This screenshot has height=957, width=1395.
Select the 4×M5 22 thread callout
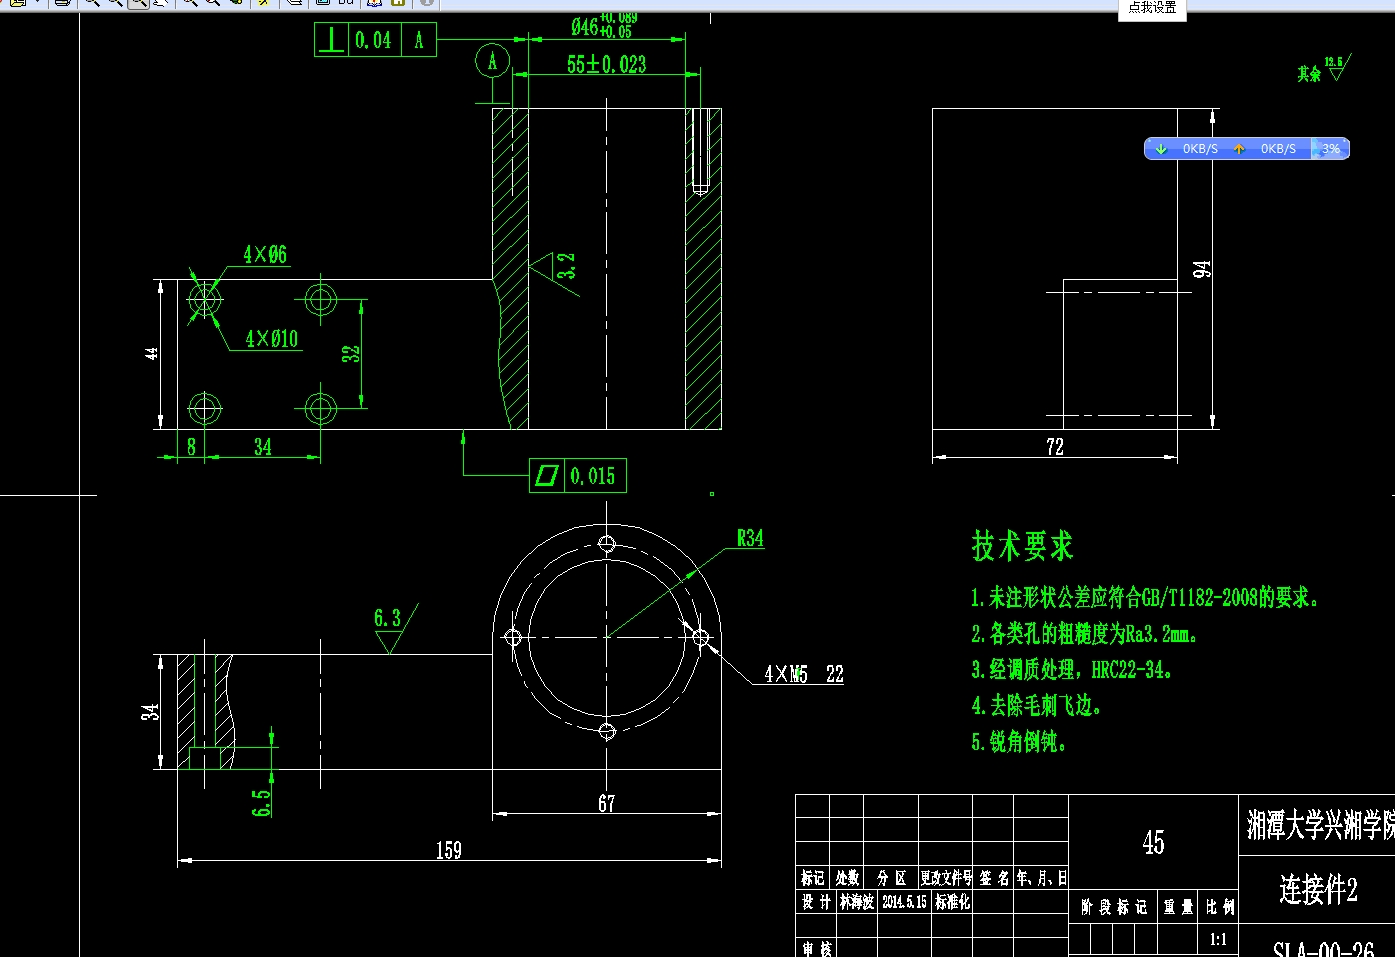[x=804, y=675]
